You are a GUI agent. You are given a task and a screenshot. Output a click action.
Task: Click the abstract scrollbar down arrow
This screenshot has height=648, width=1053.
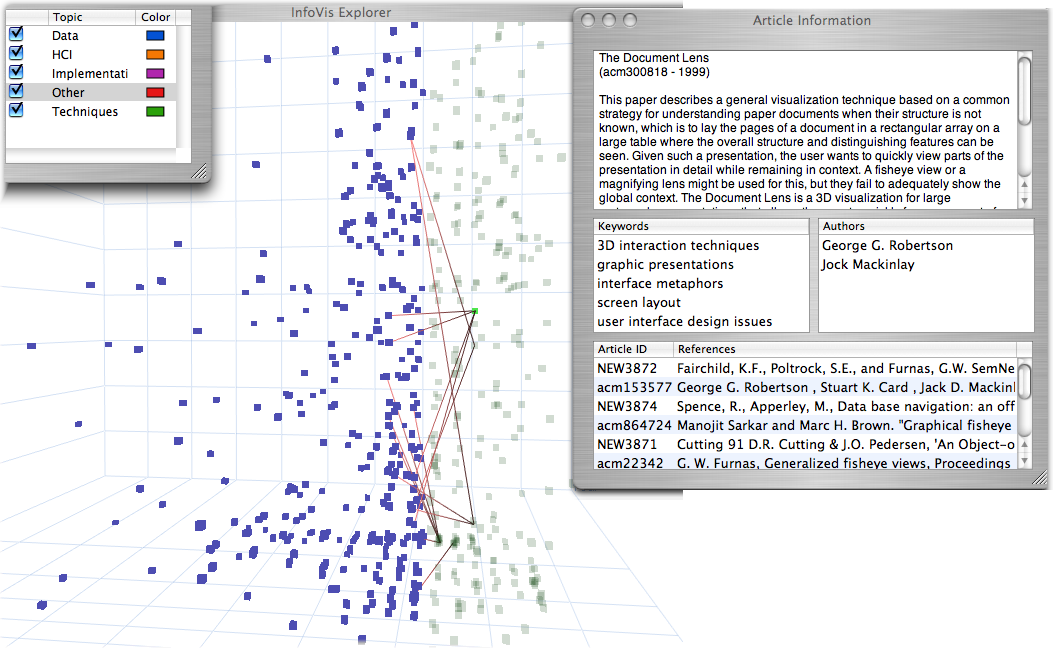point(1024,200)
